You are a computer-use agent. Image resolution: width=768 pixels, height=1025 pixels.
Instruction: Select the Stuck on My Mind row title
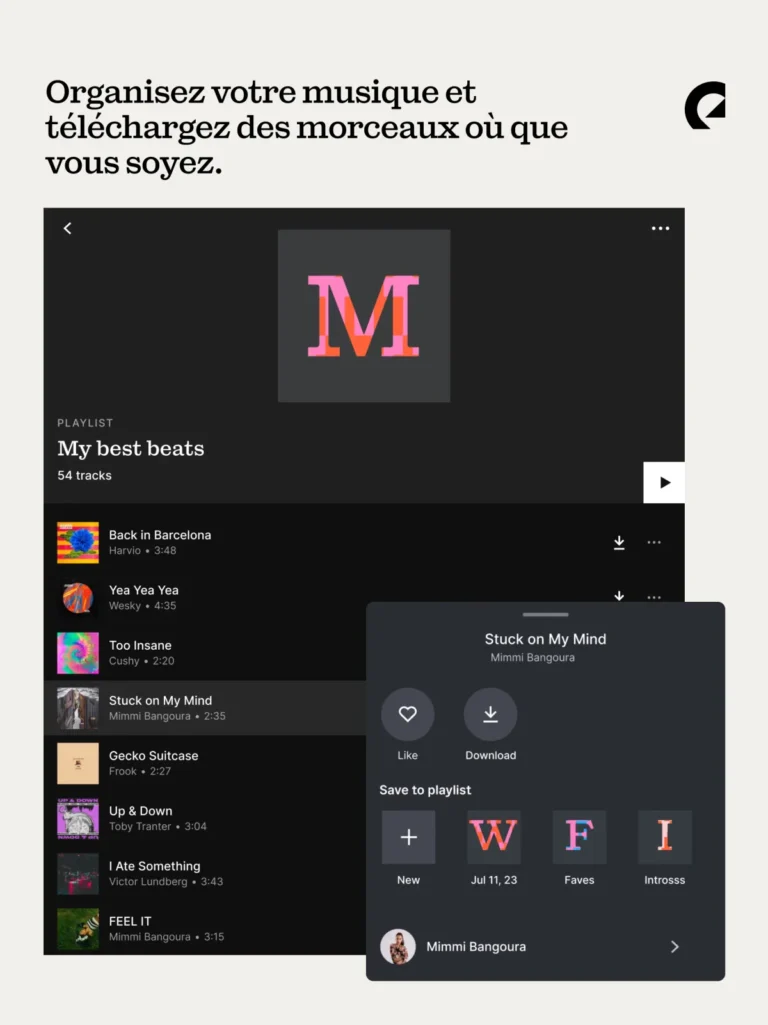point(160,700)
